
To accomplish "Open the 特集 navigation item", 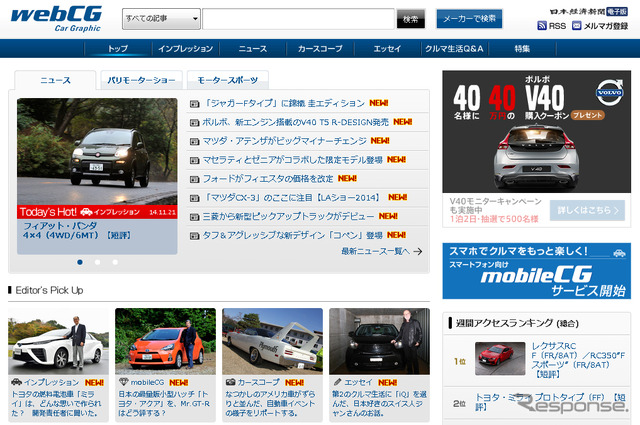I will click(522, 49).
